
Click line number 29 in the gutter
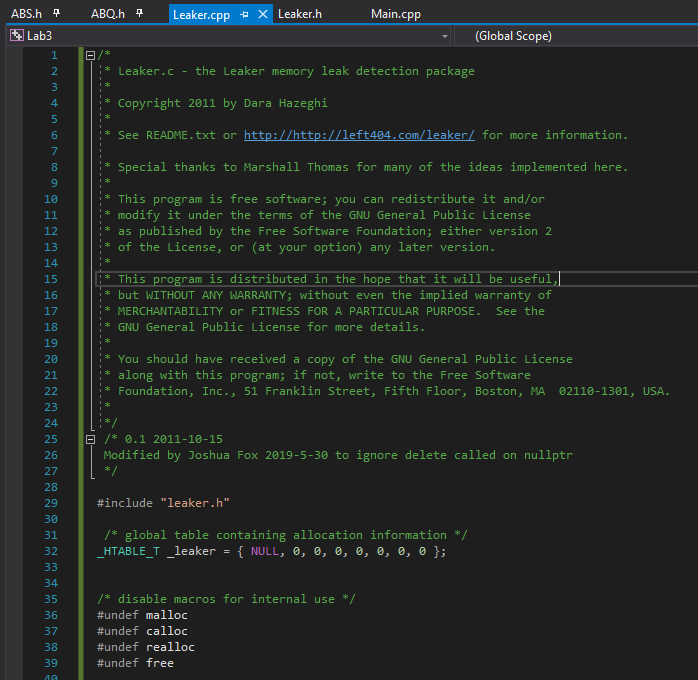click(x=51, y=503)
